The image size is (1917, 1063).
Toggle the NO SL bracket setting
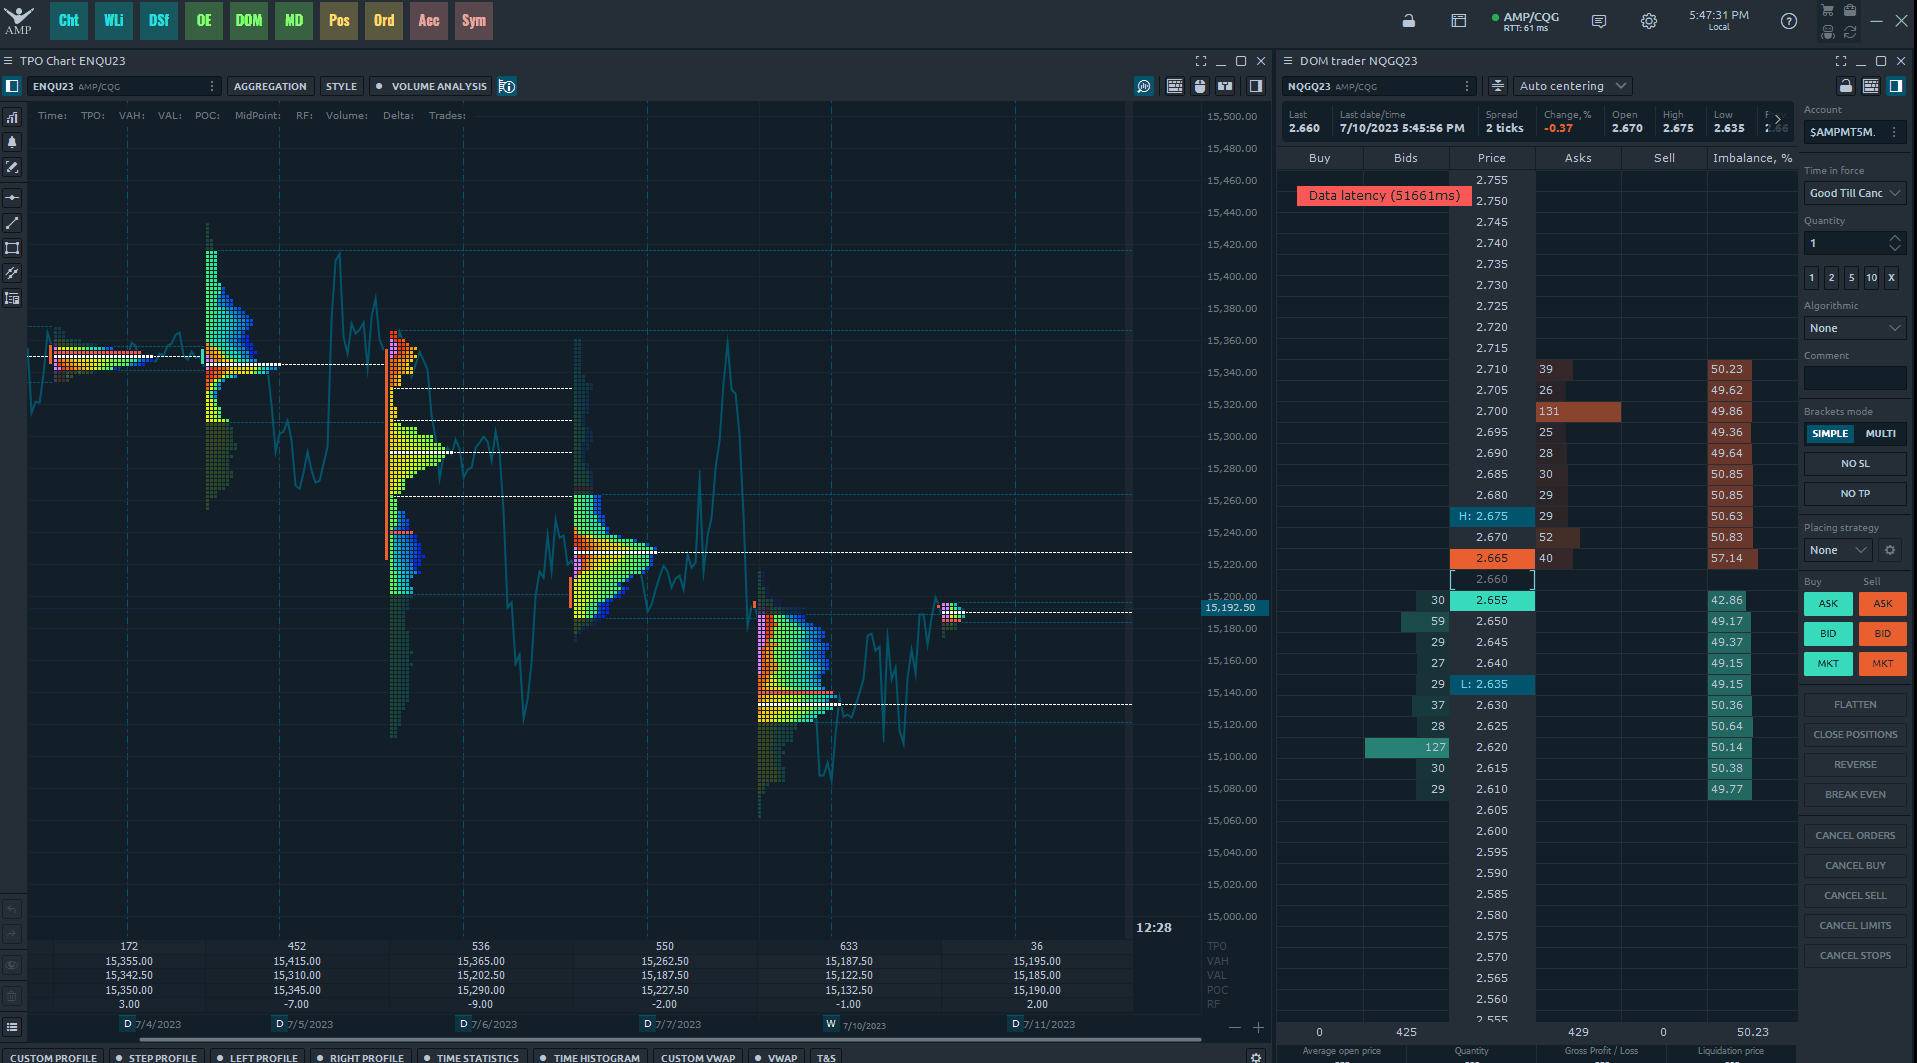tap(1854, 463)
